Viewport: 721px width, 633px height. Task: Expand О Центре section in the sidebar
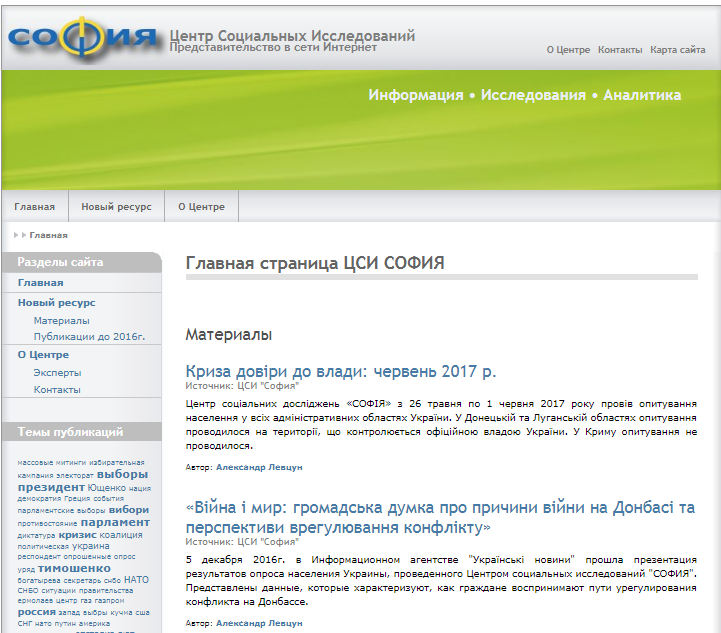tap(43, 355)
